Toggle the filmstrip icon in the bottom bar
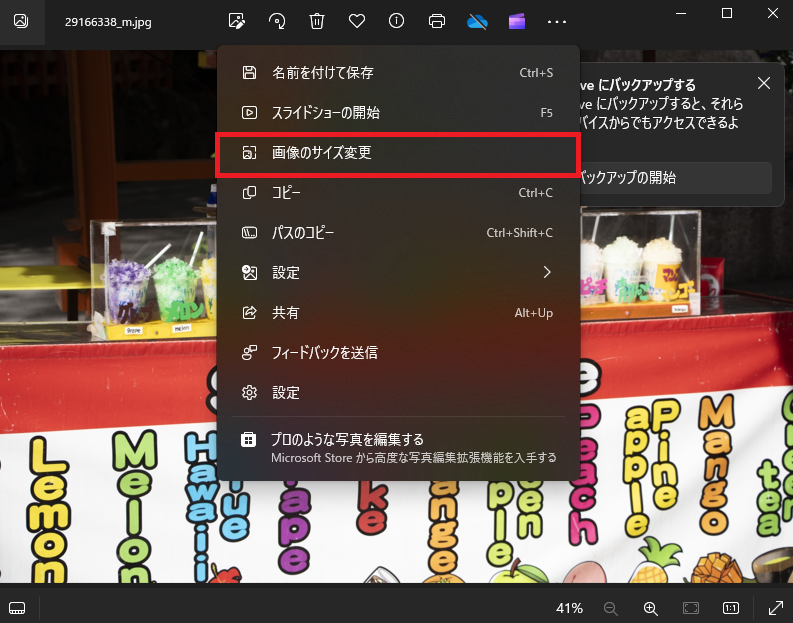Image resolution: width=793 pixels, height=623 pixels. pyautogui.click(x=17, y=608)
